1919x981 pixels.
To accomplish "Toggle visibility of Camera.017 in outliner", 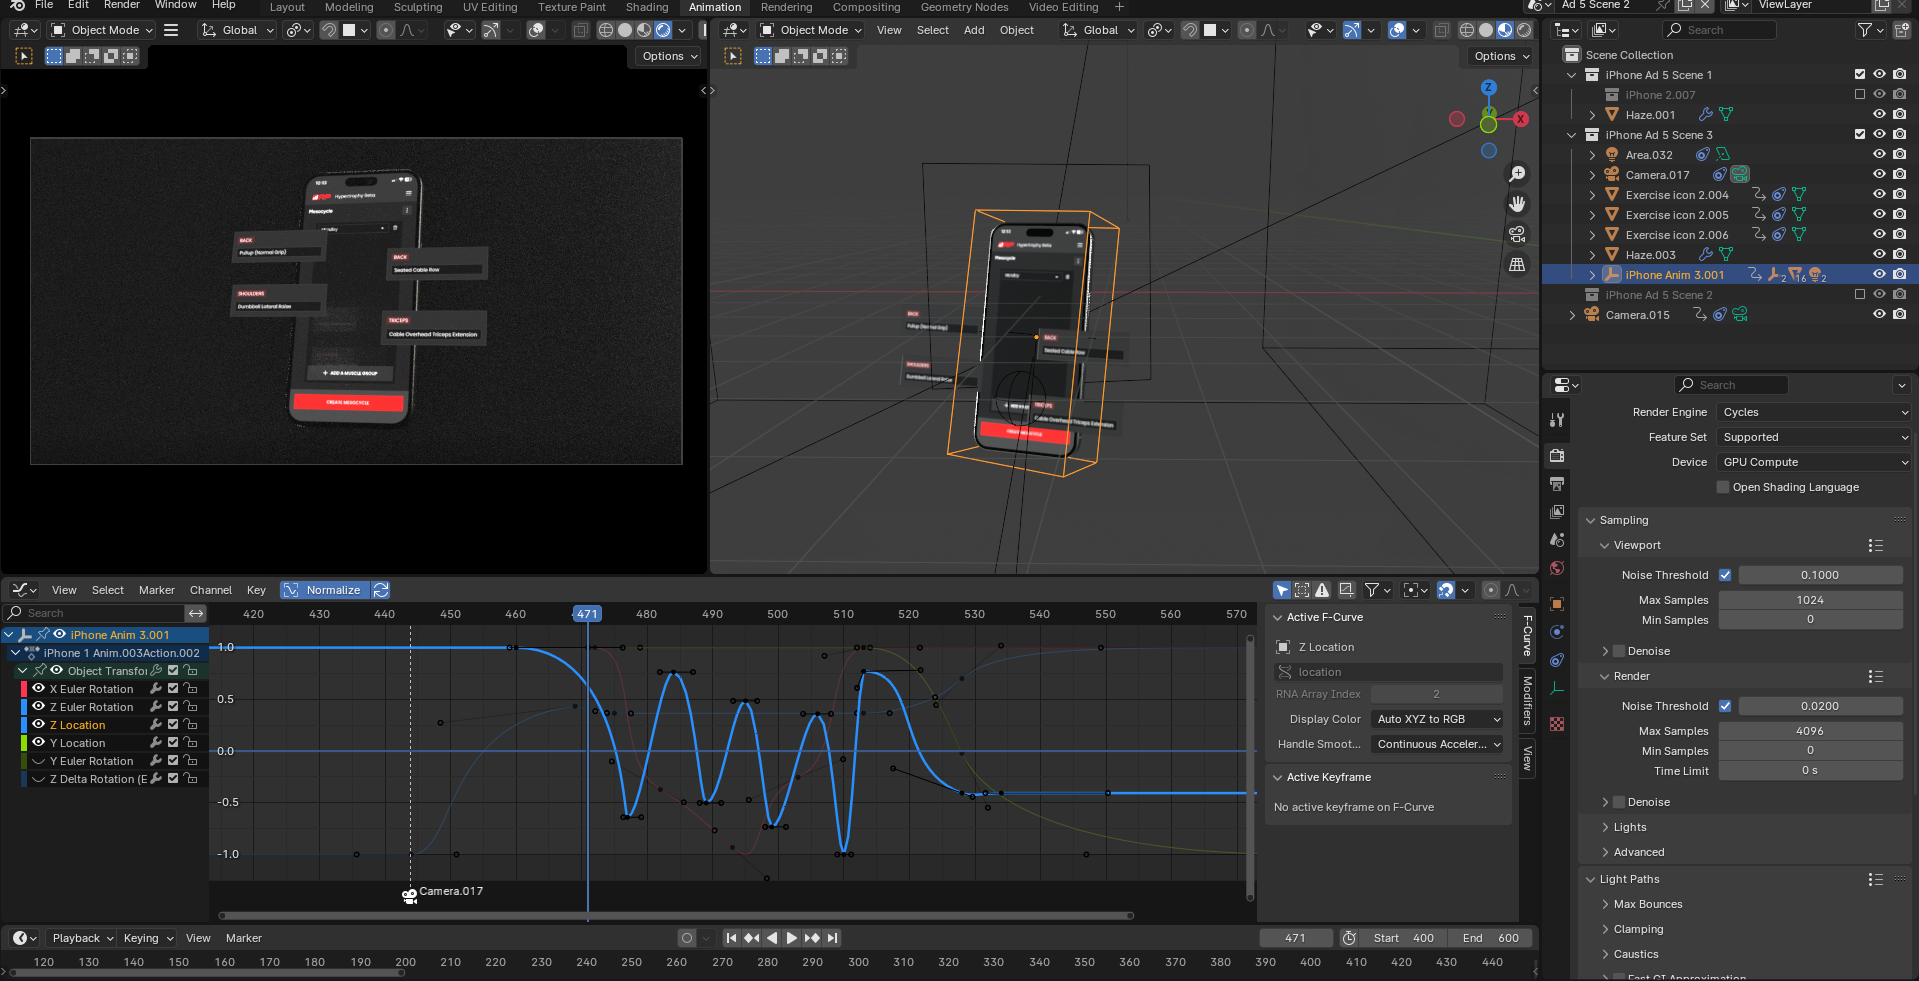I will pyautogui.click(x=1879, y=174).
